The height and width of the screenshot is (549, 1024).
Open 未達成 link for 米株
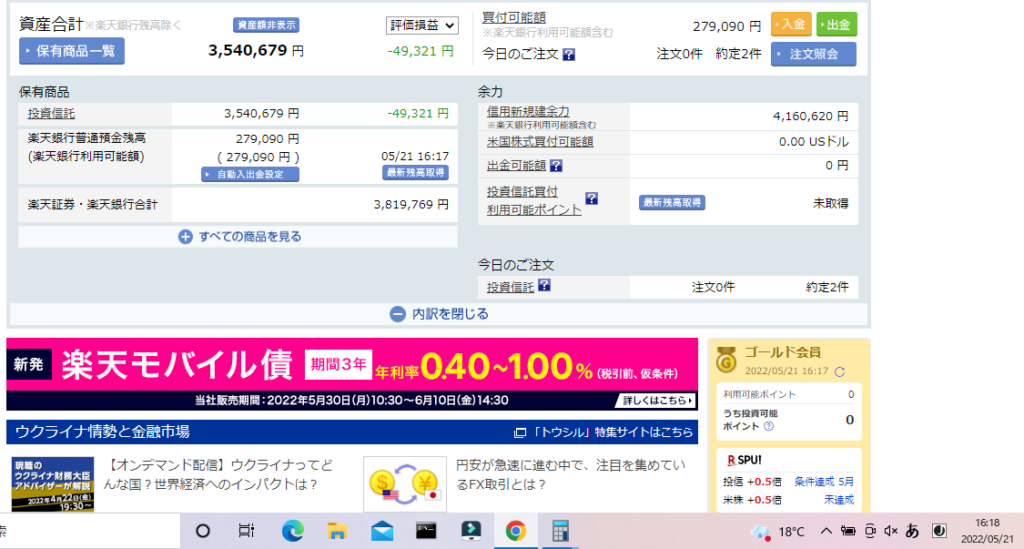coord(839,500)
